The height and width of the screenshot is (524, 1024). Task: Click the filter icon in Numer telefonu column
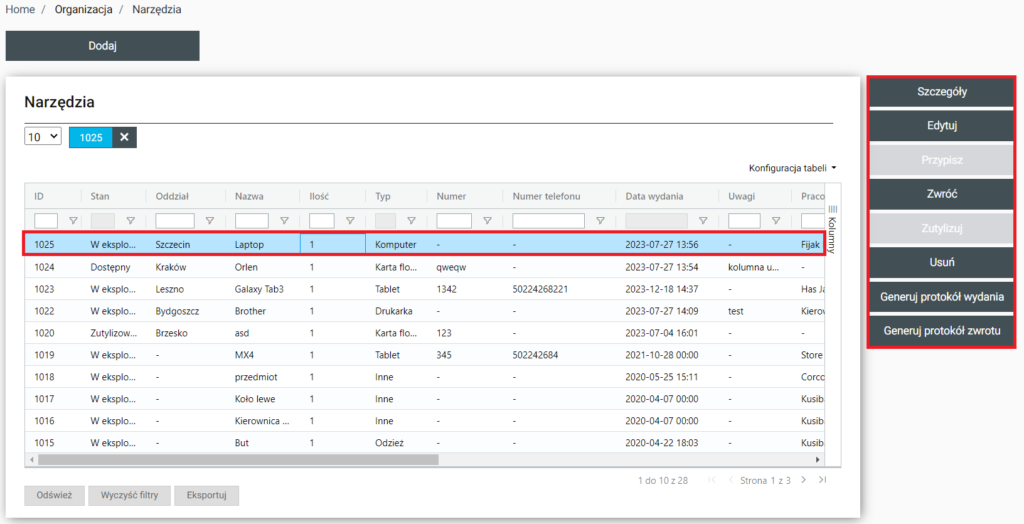(x=600, y=221)
